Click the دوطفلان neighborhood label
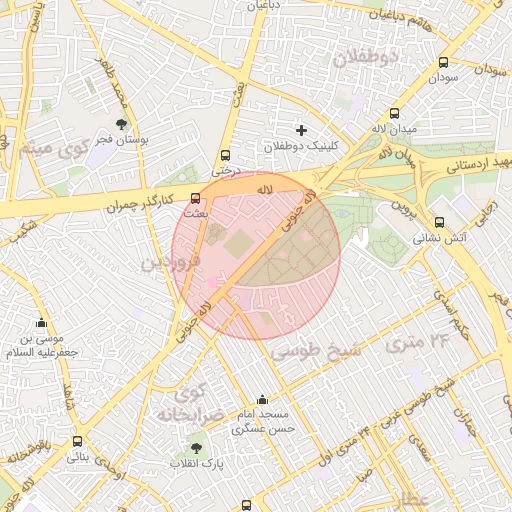Screen dimensions: 512x512 click(x=366, y=59)
